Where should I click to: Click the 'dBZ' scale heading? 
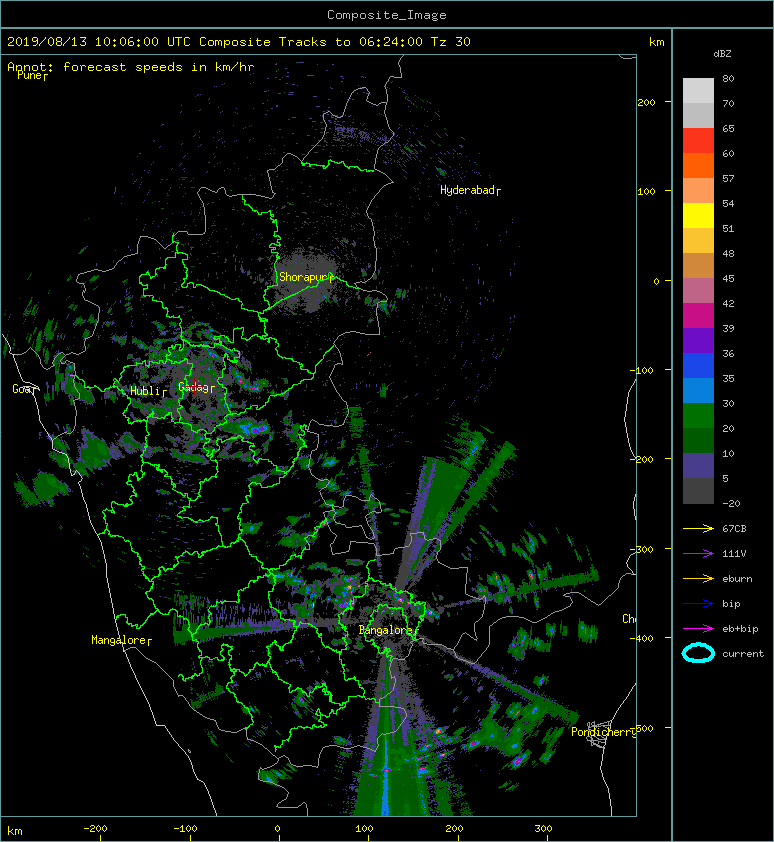722,54
